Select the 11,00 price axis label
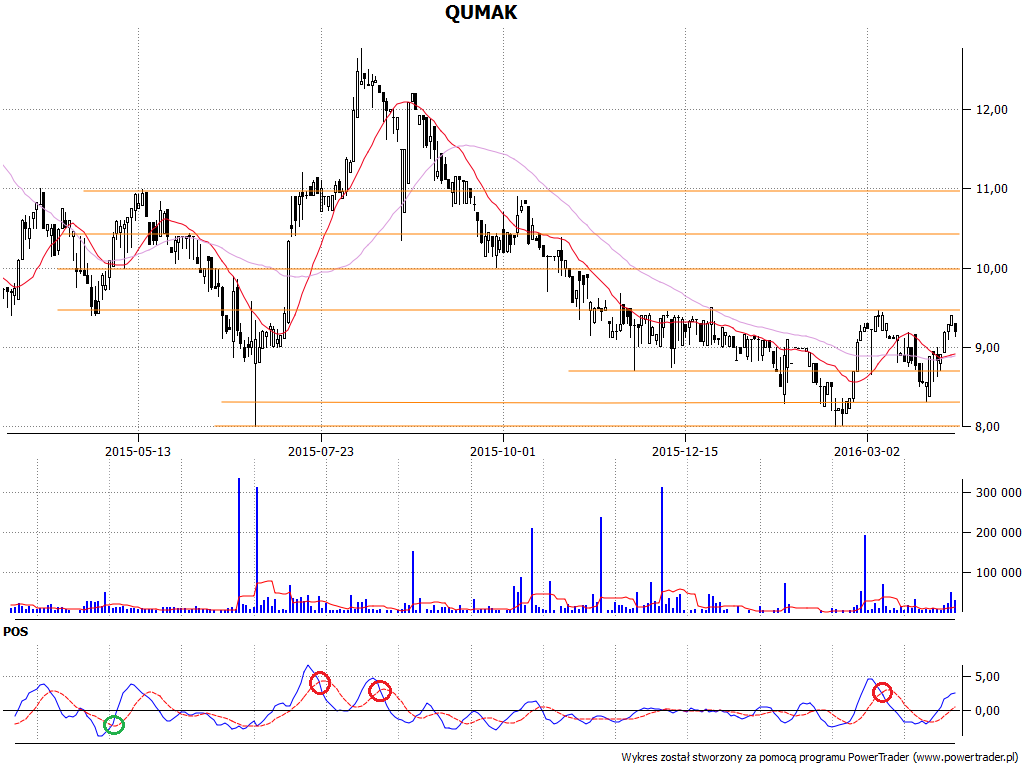The image size is (1024, 768). point(991,189)
